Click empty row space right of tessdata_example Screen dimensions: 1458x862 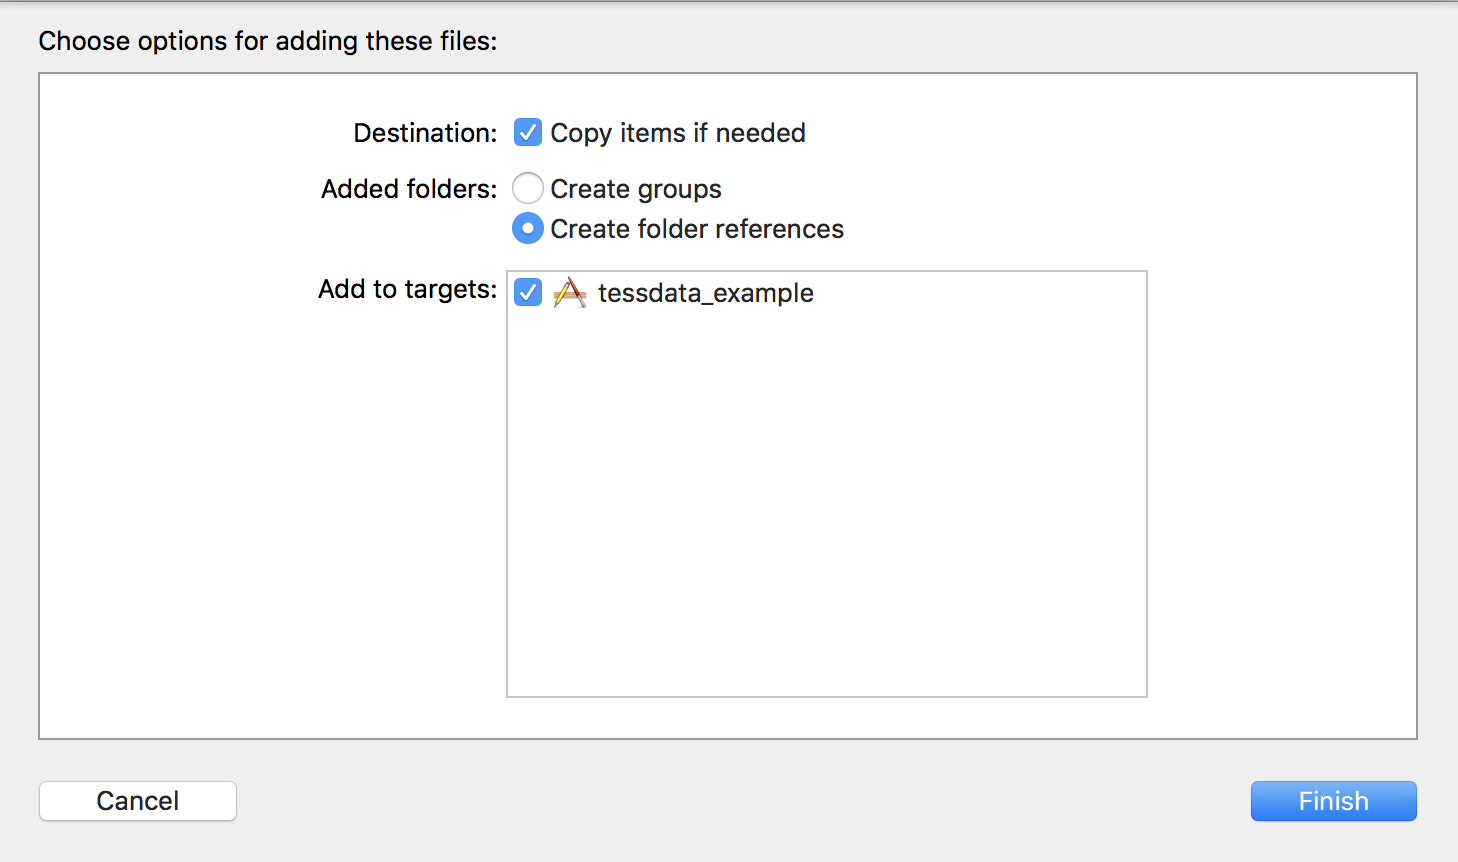point(980,293)
